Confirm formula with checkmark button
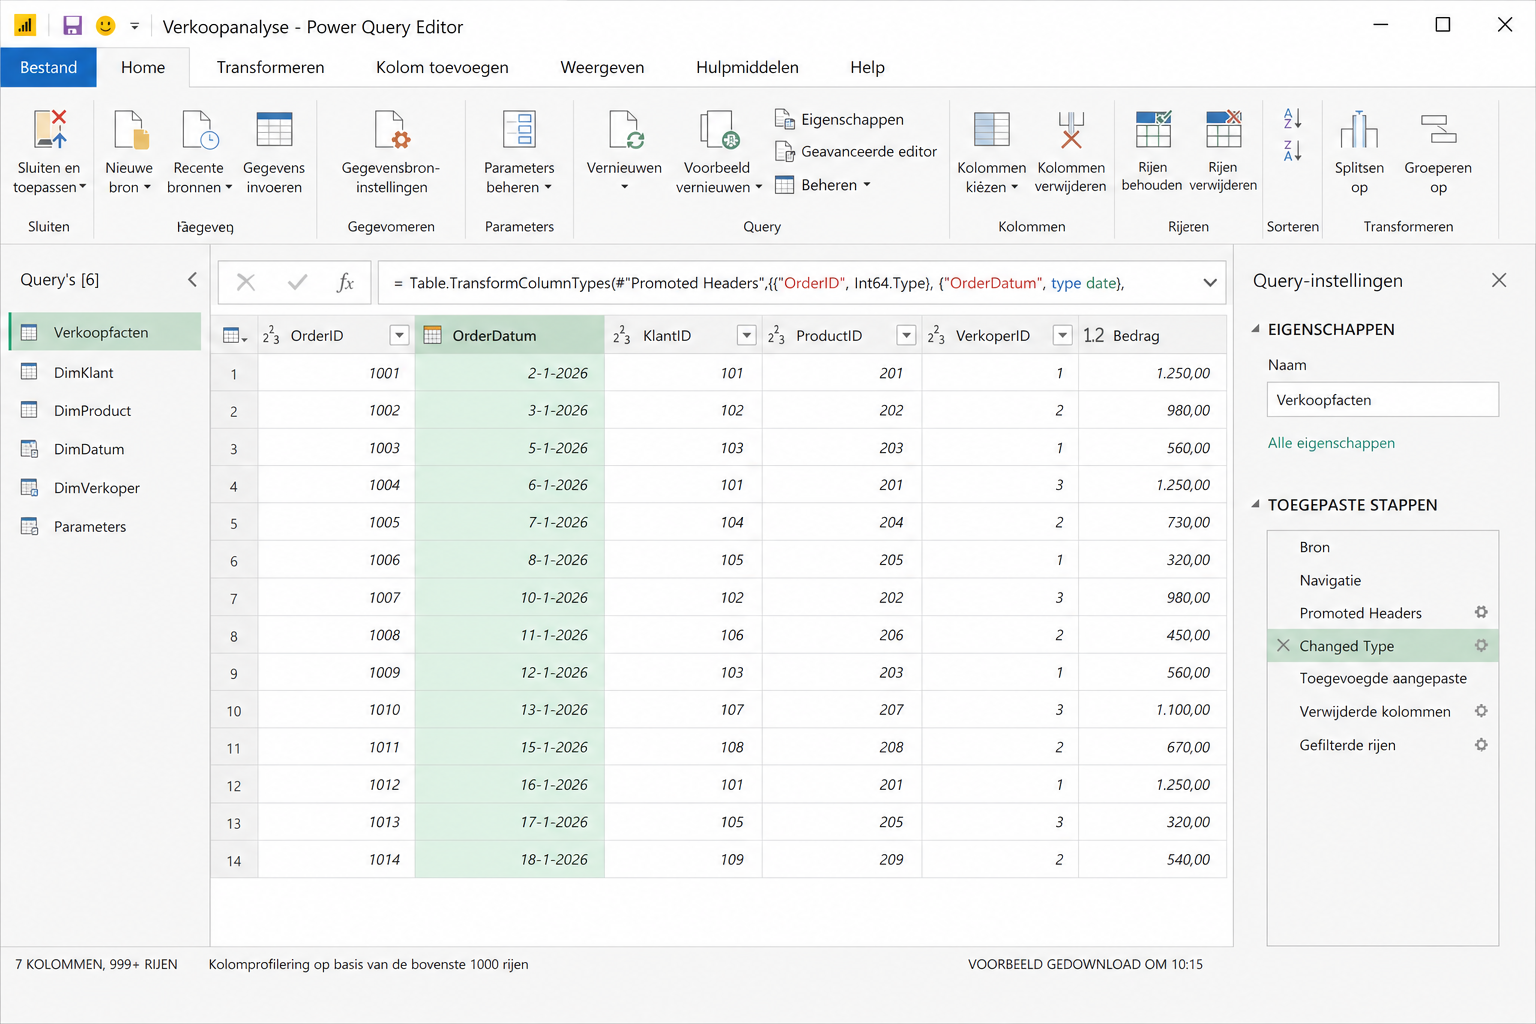Viewport: 1536px width, 1024px height. [x=297, y=283]
